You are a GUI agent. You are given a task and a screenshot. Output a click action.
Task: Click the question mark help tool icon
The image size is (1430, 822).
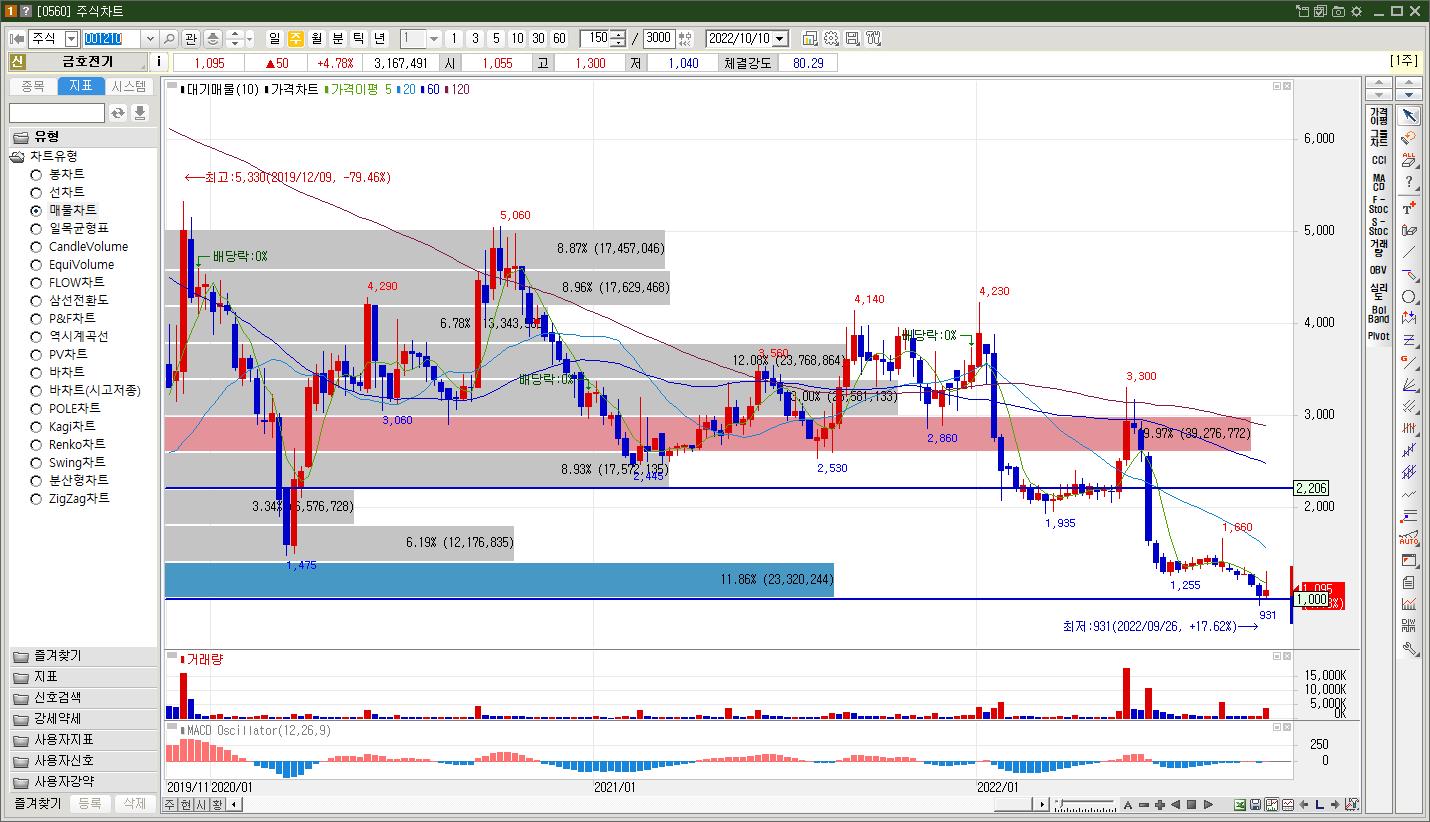tap(1409, 182)
